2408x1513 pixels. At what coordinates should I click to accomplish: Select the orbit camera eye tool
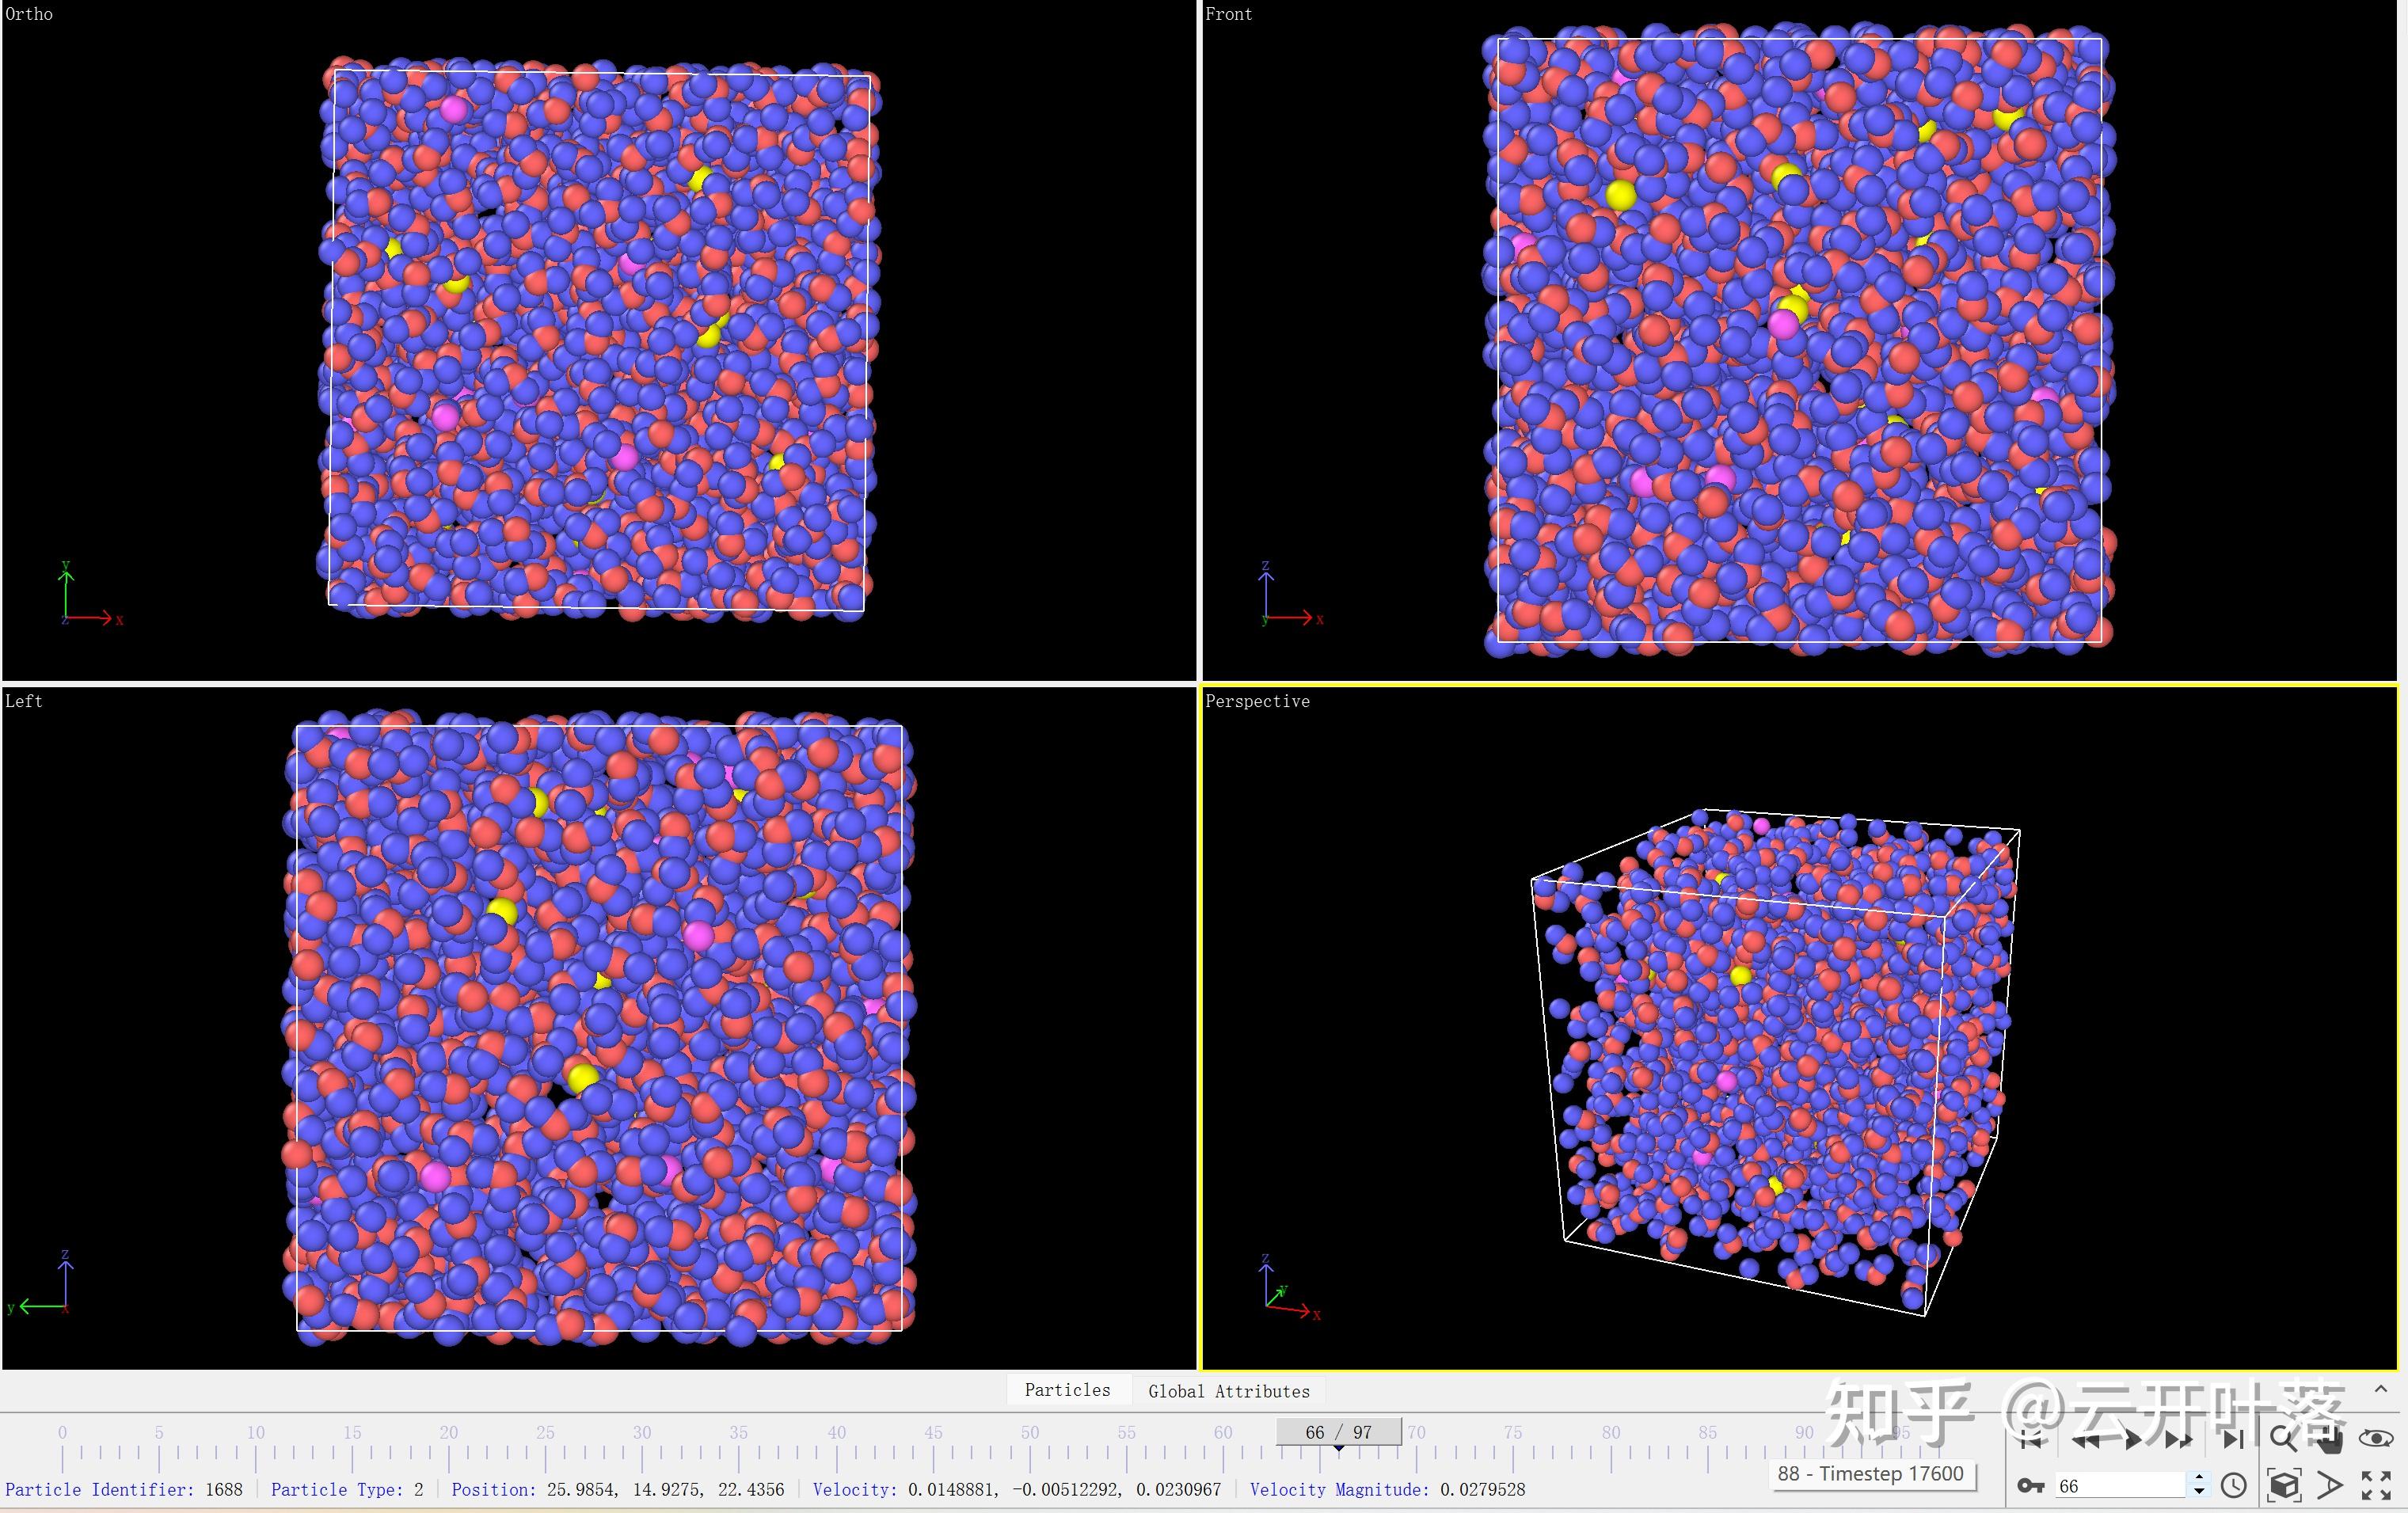(x=2376, y=1440)
